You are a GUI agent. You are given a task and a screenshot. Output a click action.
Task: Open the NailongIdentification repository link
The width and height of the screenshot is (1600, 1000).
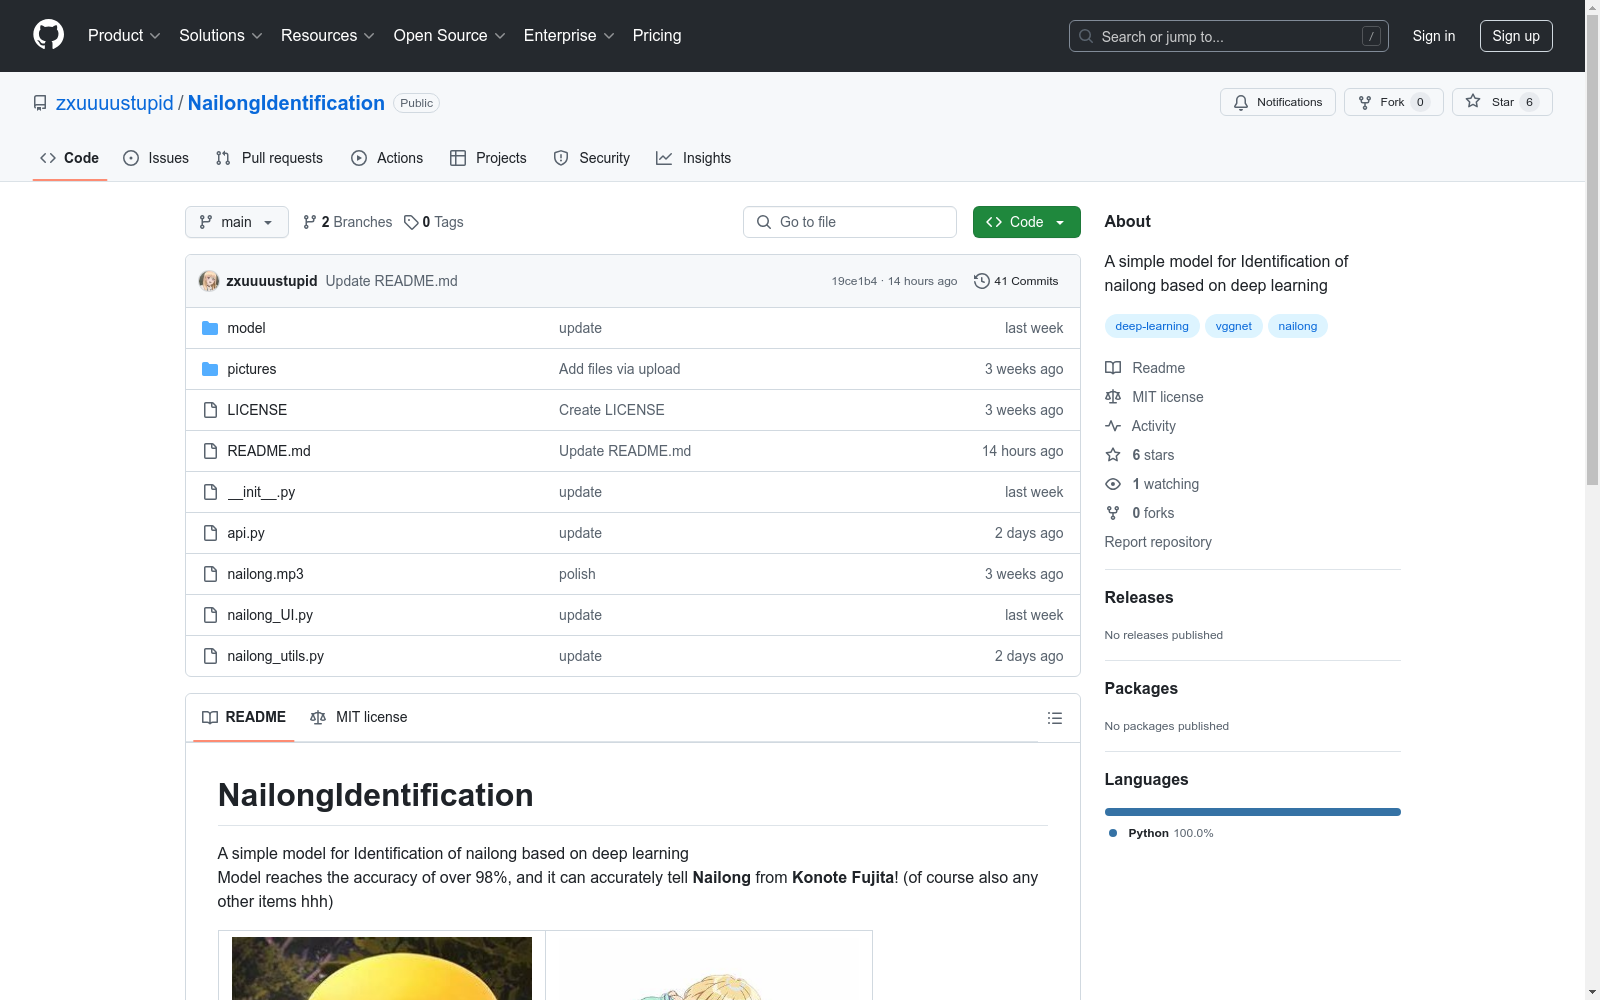286,103
